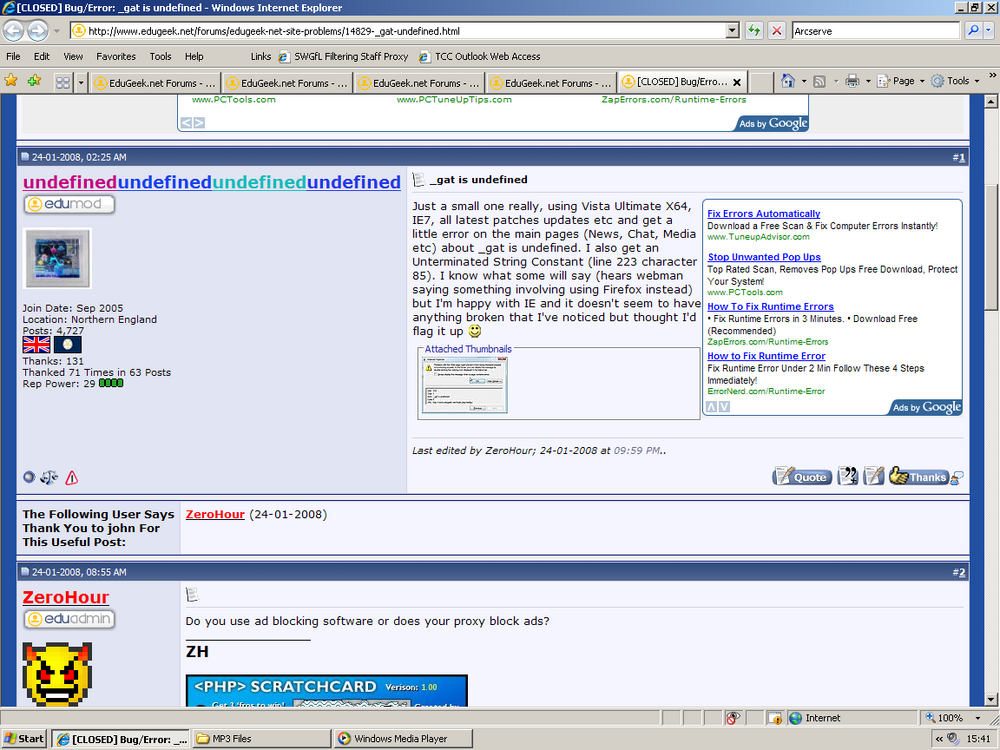Image resolution: width=1000 pixels, height=750 pixels.
Task: Click the taskbar clock showing 15:41
Action: (978, 739)
